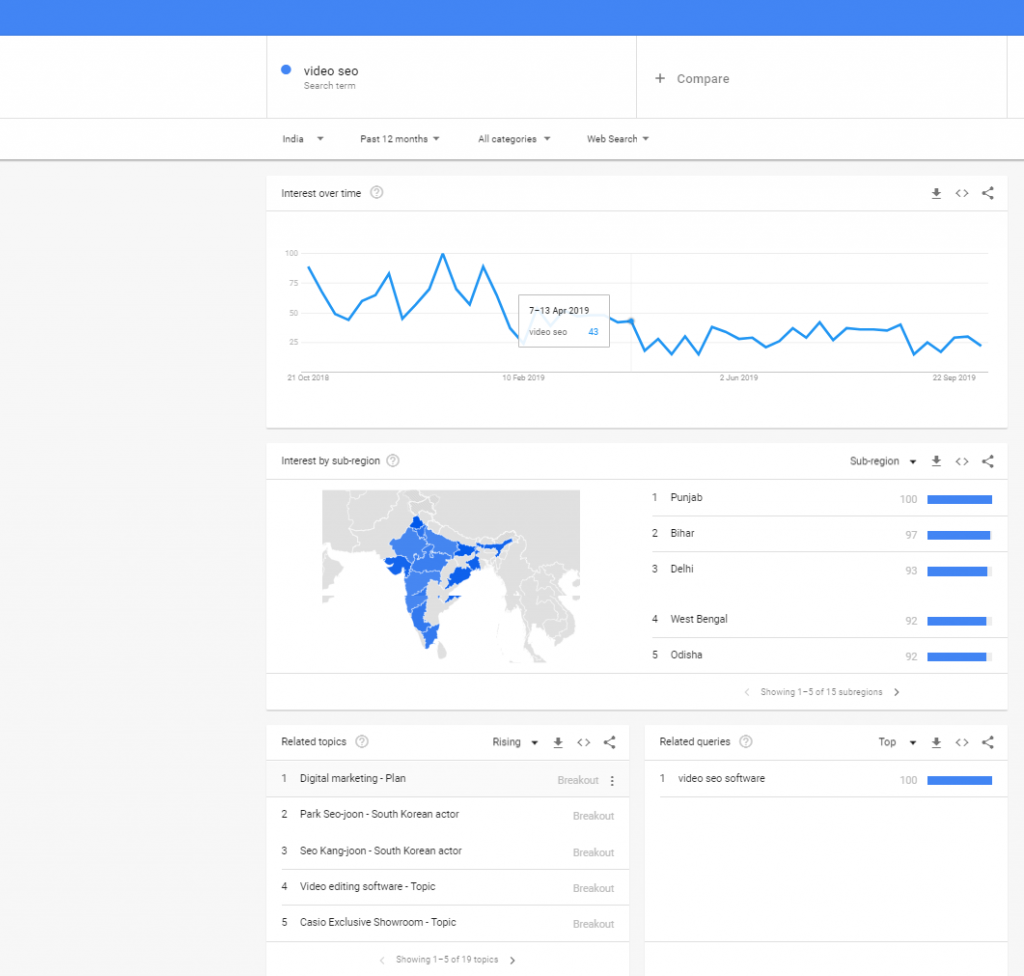Open the All categories dropdown
The width and height of the screenshot is (1024, 976).
[514, 139]
